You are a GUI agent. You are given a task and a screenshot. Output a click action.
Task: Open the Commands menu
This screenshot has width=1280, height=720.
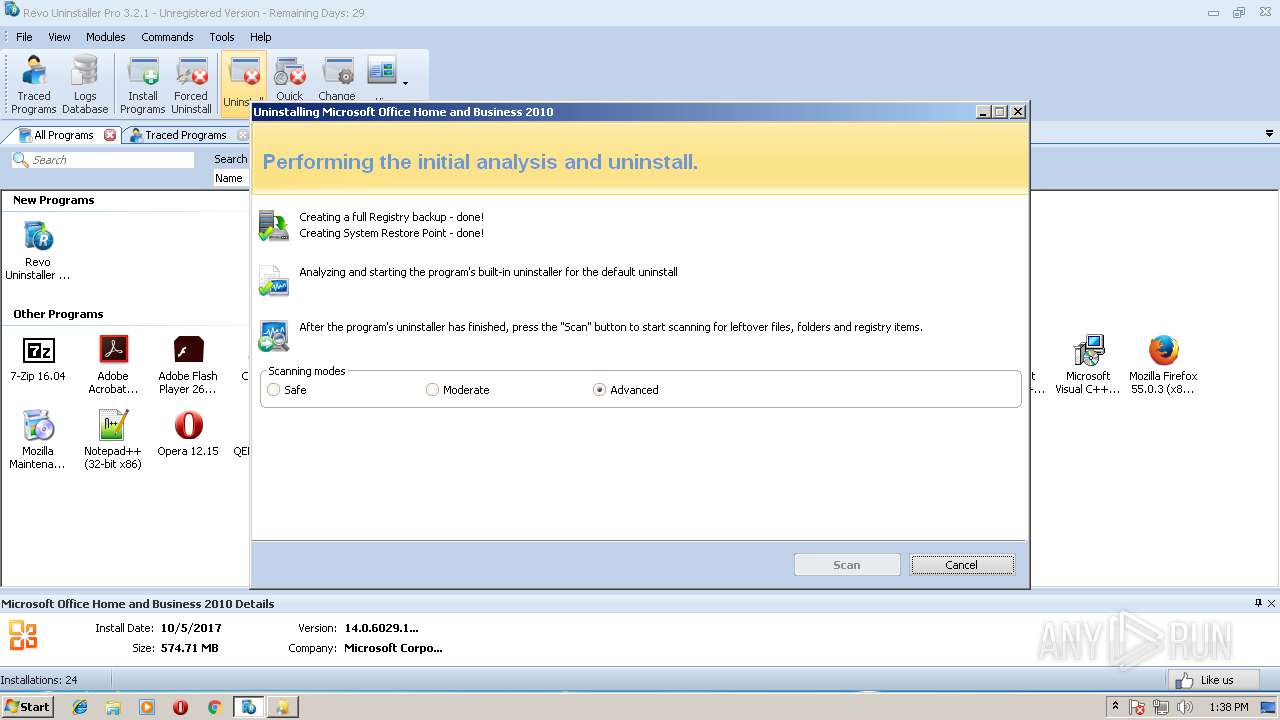coord(167,37)
